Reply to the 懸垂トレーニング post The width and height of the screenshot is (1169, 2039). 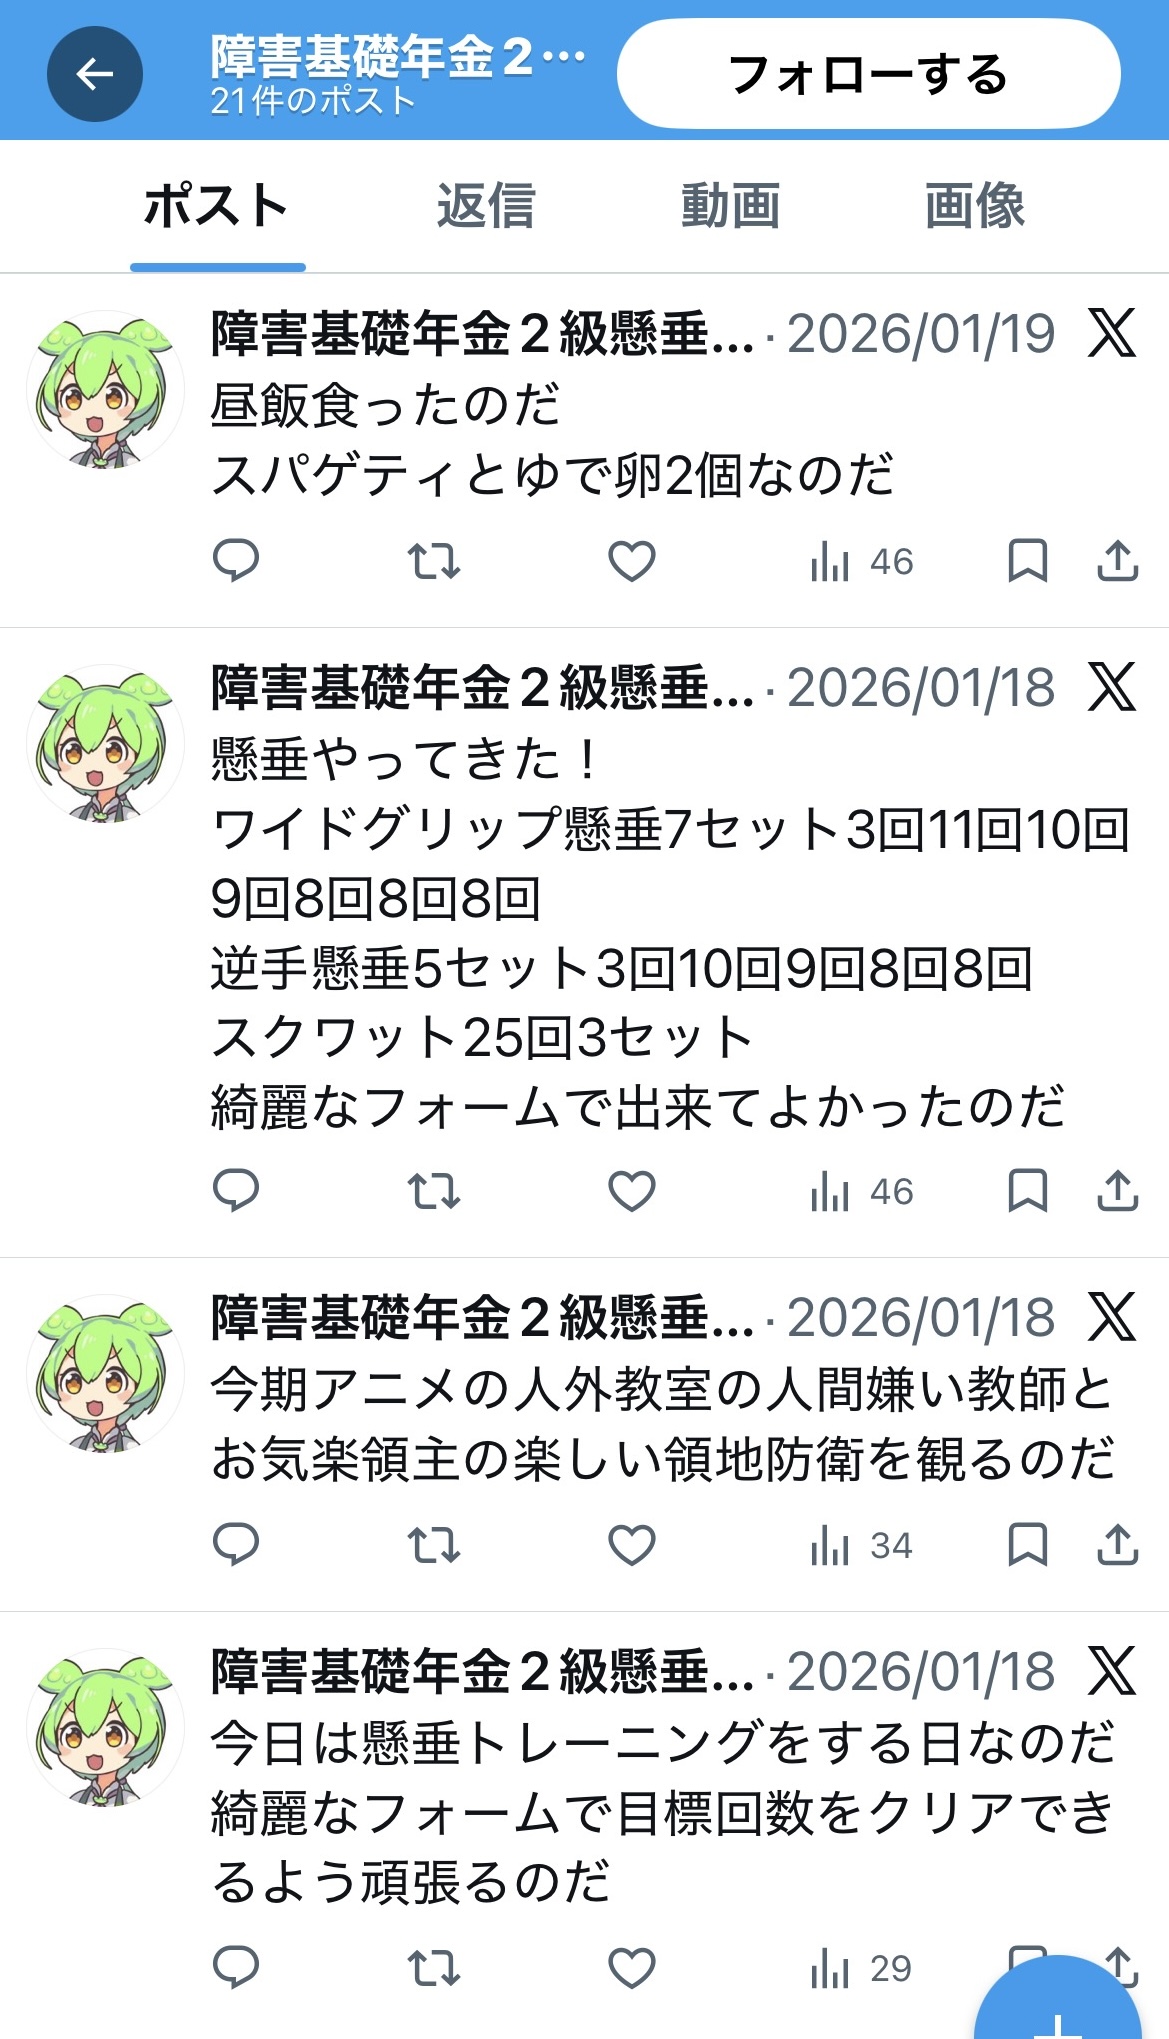click(x=236, y=1968)
